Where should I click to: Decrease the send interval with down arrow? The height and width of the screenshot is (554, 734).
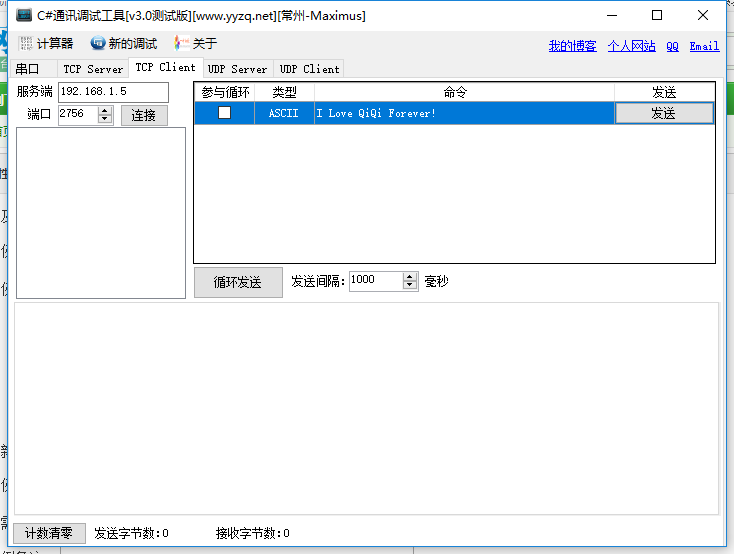(x=410, y=285)
